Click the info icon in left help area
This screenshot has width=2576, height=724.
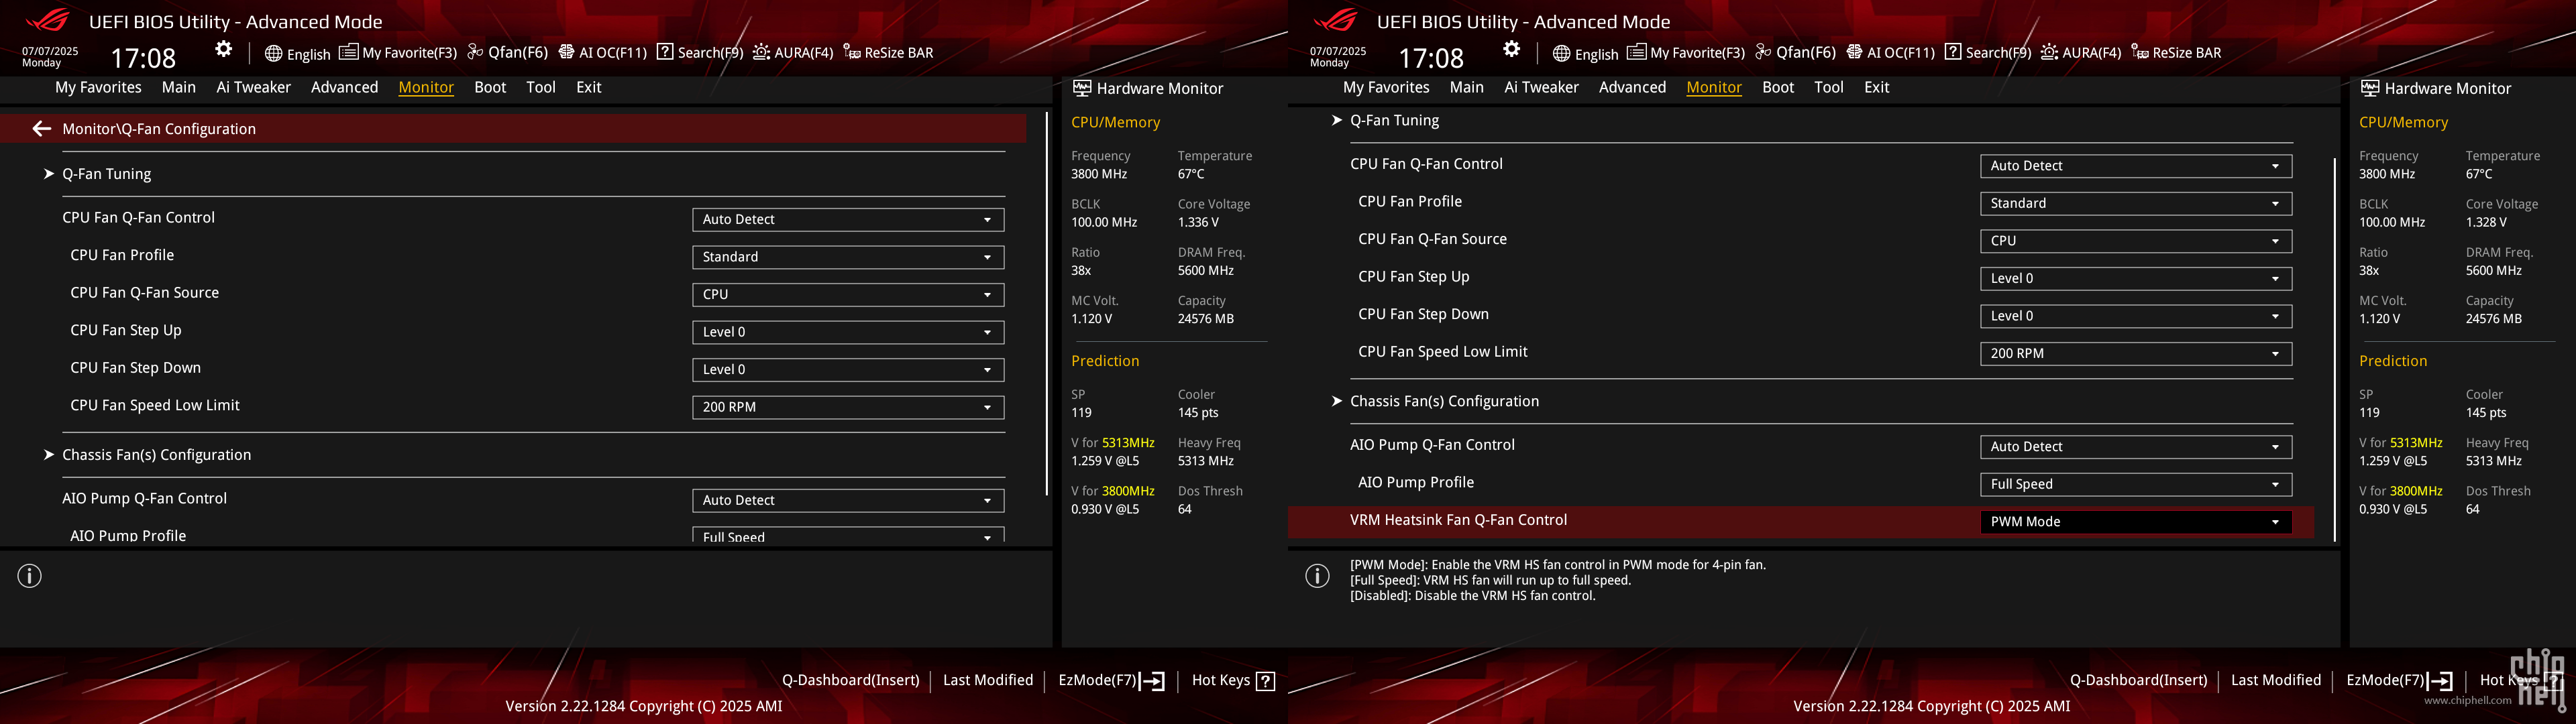coord(30,576)
